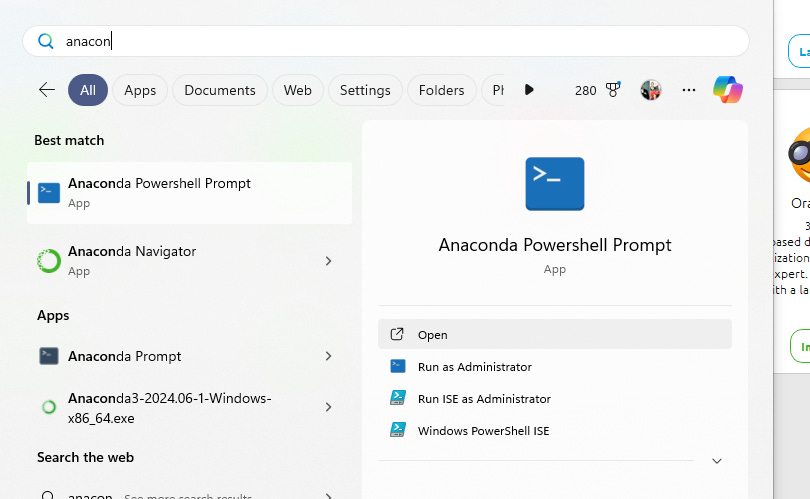Click large Anaconda Powershell Prompt preview icon
This screenshot has height=499, width=810.
[x=555, y=184]
